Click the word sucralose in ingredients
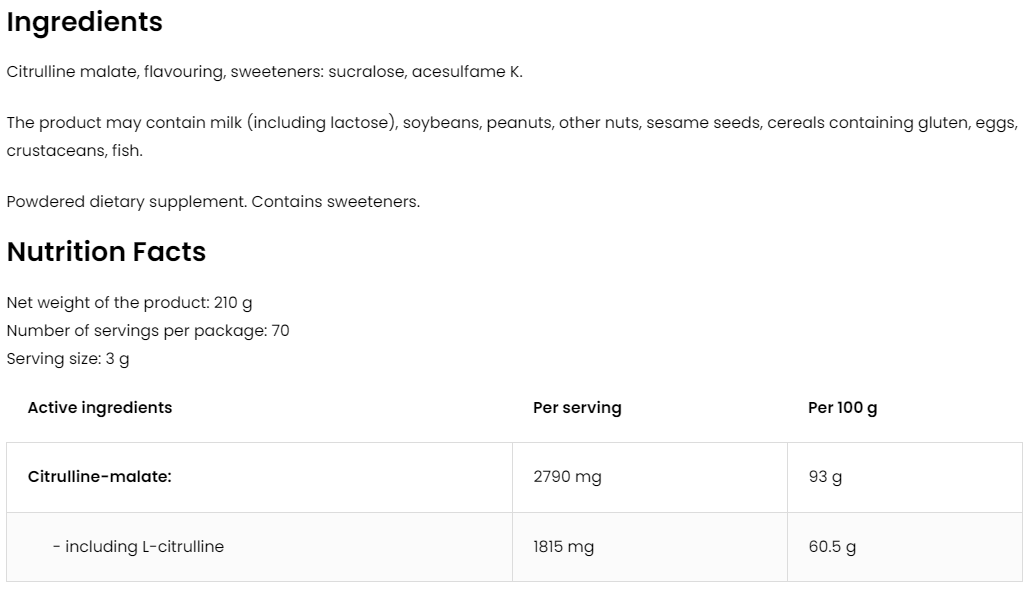The width and height of the screenshot is (1029, 591). (366, 72)
